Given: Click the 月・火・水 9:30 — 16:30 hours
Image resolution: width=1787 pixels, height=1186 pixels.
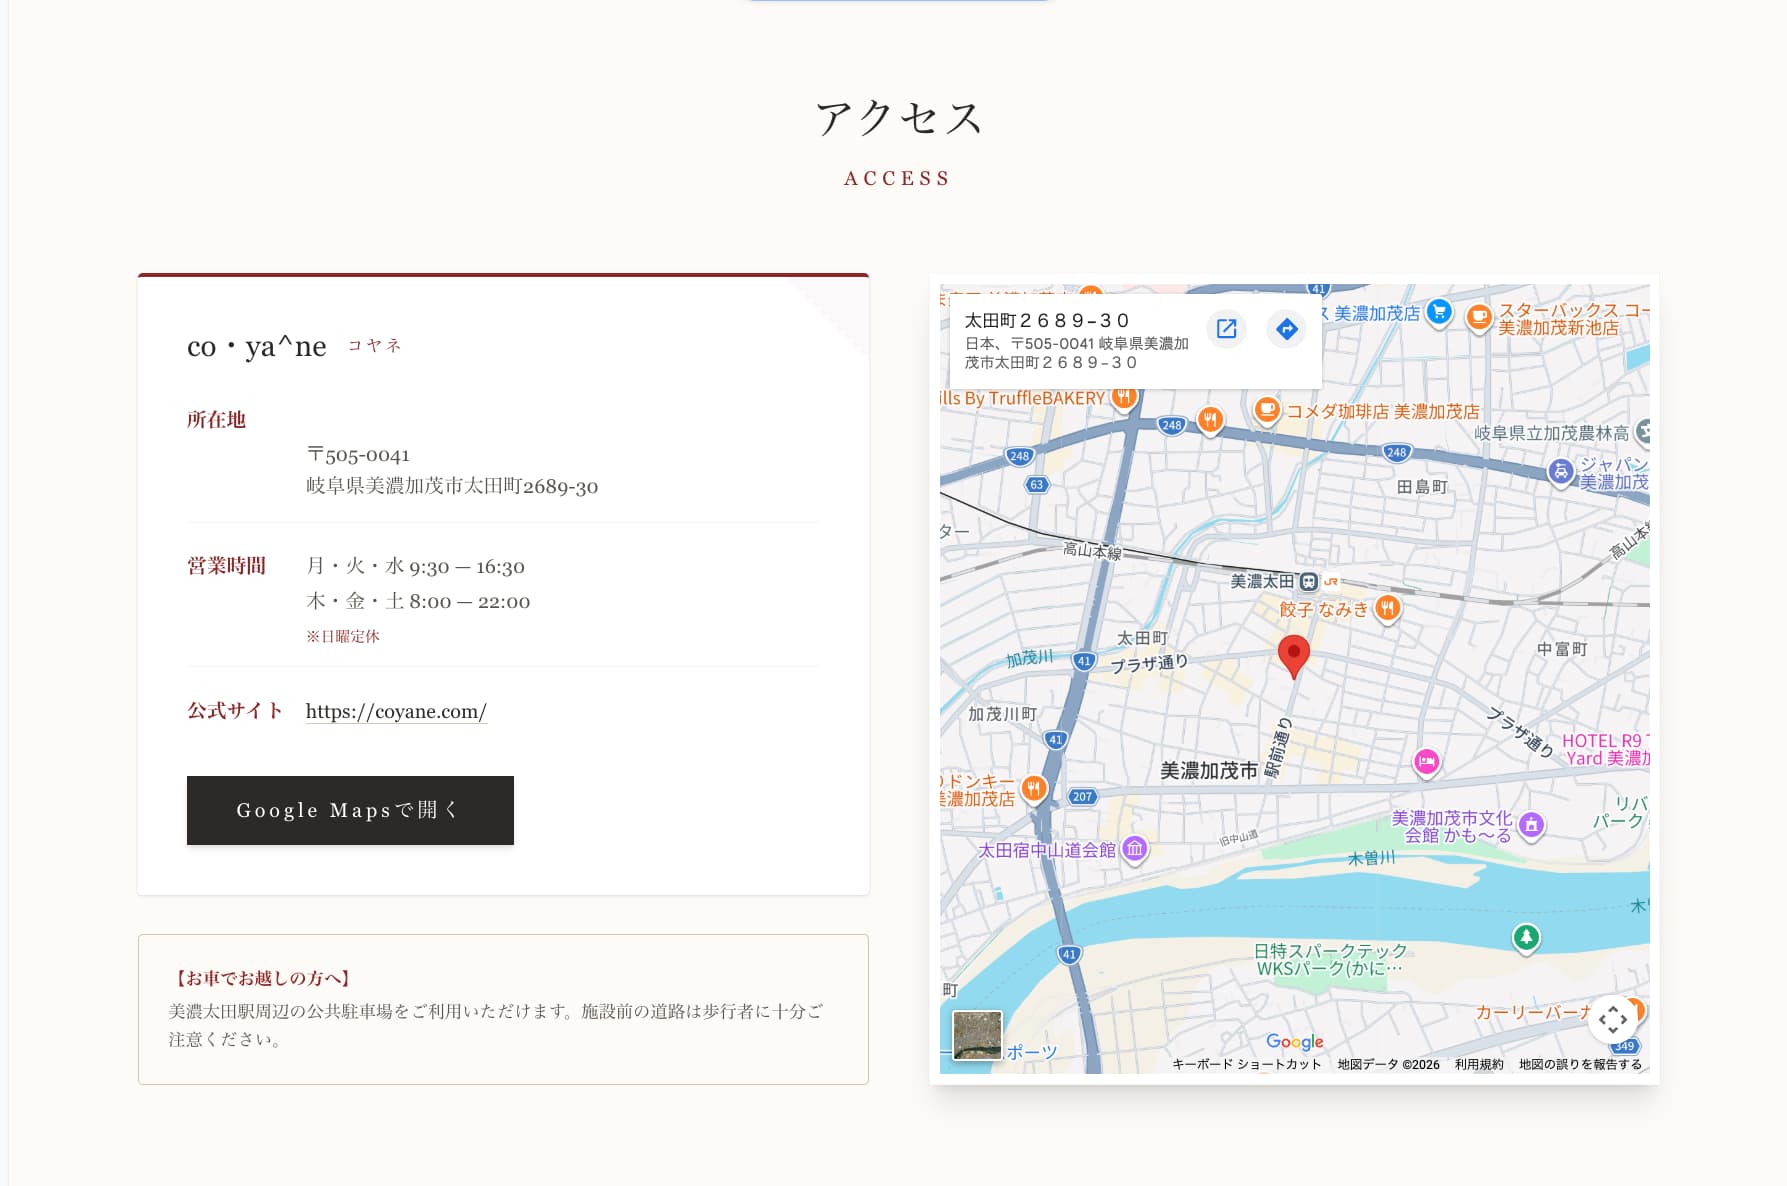Looking at the screenshot, I should click(415, 566).
